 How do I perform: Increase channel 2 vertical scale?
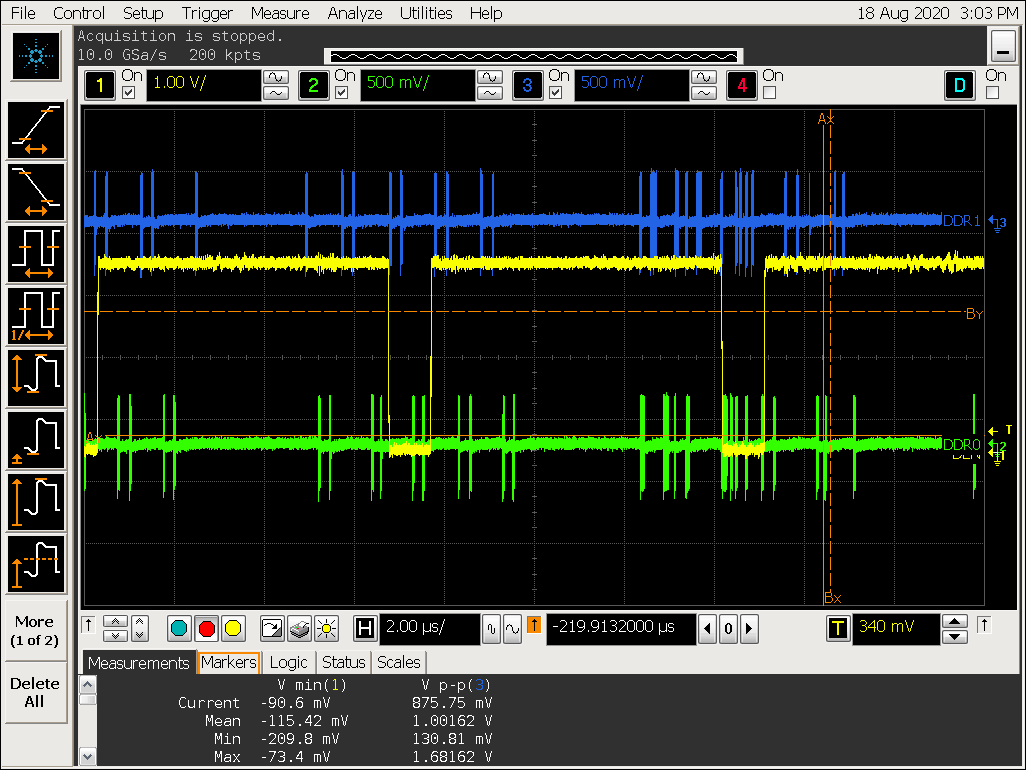pos(490,77)
